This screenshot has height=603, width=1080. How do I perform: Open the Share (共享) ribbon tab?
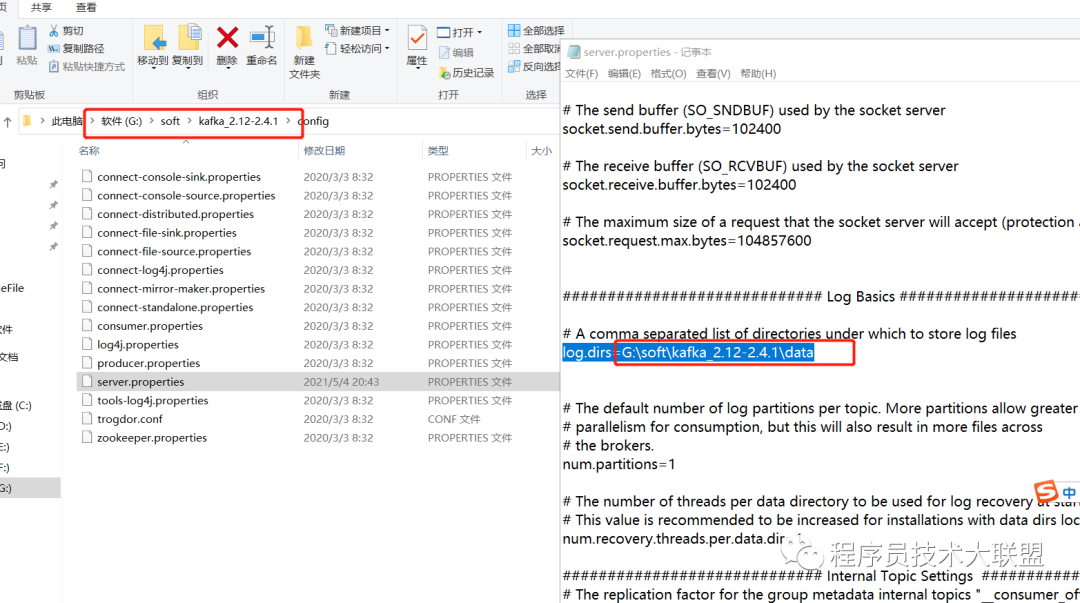[x=41, y=8]
